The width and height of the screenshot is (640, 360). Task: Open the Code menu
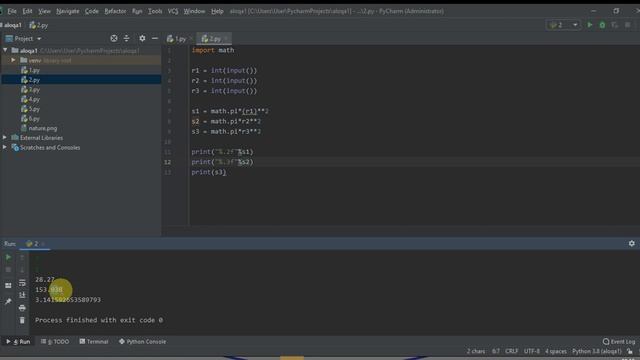tap(91, 11)
